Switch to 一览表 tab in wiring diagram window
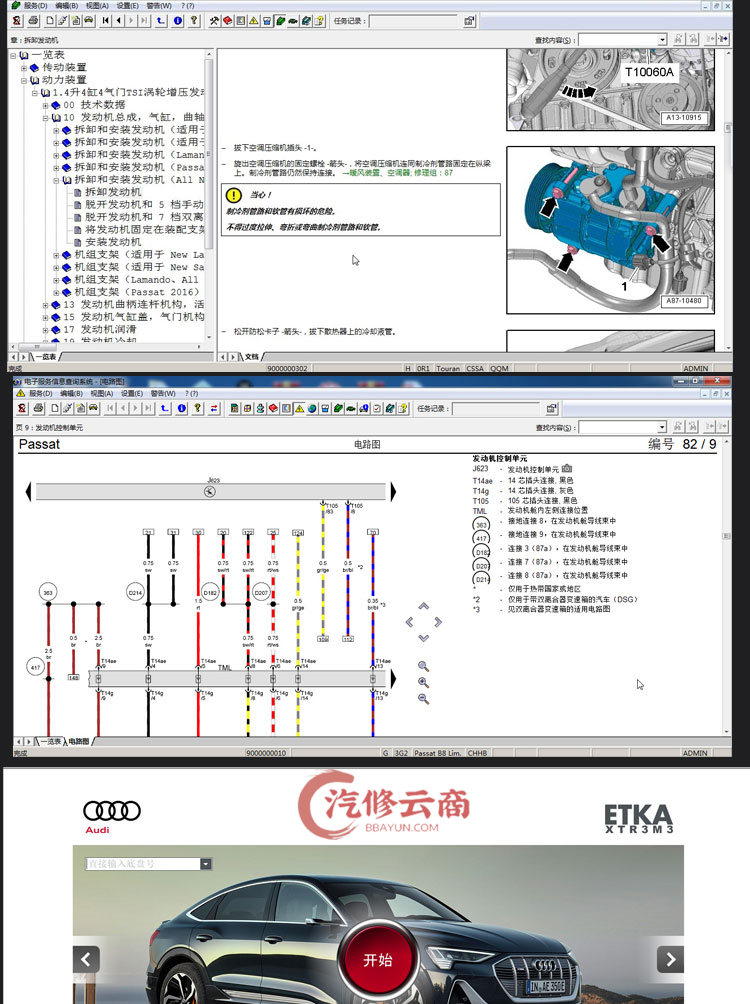The image size is (750, 1004). (50, 741)
